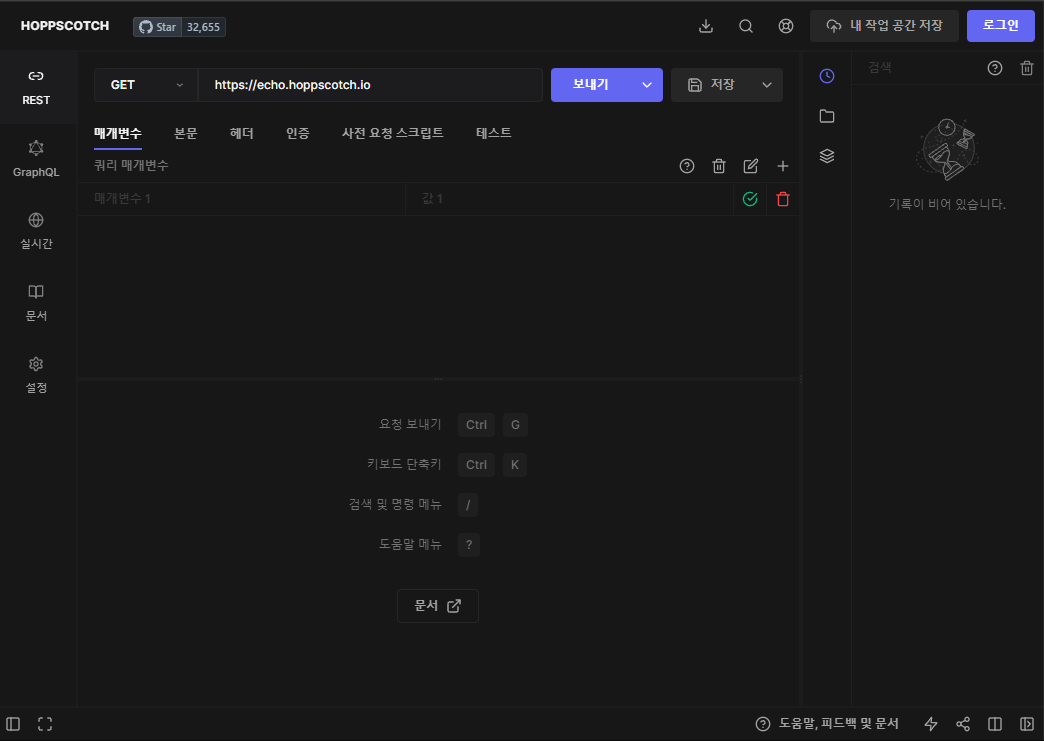Click the 키보드 단축키 shortcut label
Screen dimensions: 1044x741
[x=404, y=464]
